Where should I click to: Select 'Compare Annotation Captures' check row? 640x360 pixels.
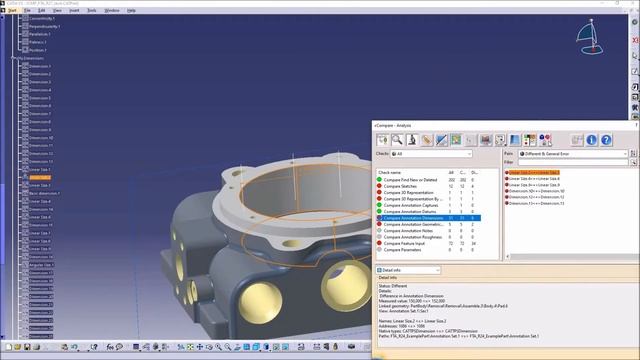(x=428, y=205)
